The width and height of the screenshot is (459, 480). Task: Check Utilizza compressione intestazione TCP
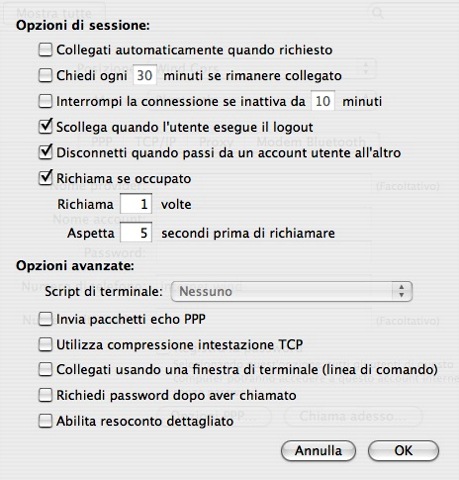[45, 344]
